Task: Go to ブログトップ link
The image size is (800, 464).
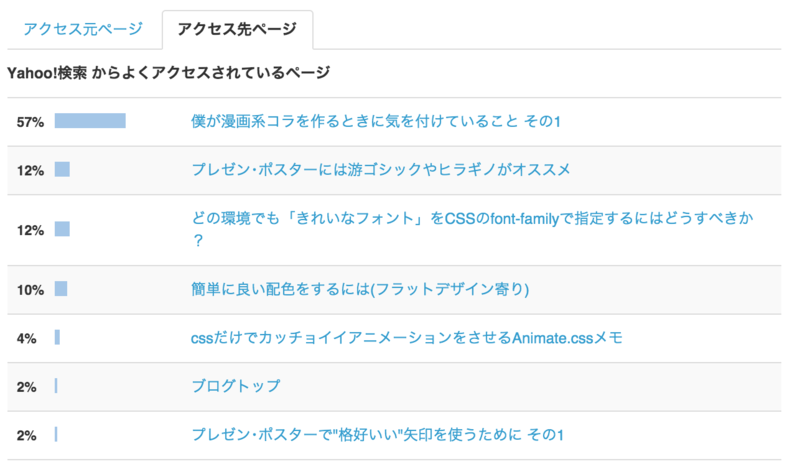Action: tap(236, 387)
